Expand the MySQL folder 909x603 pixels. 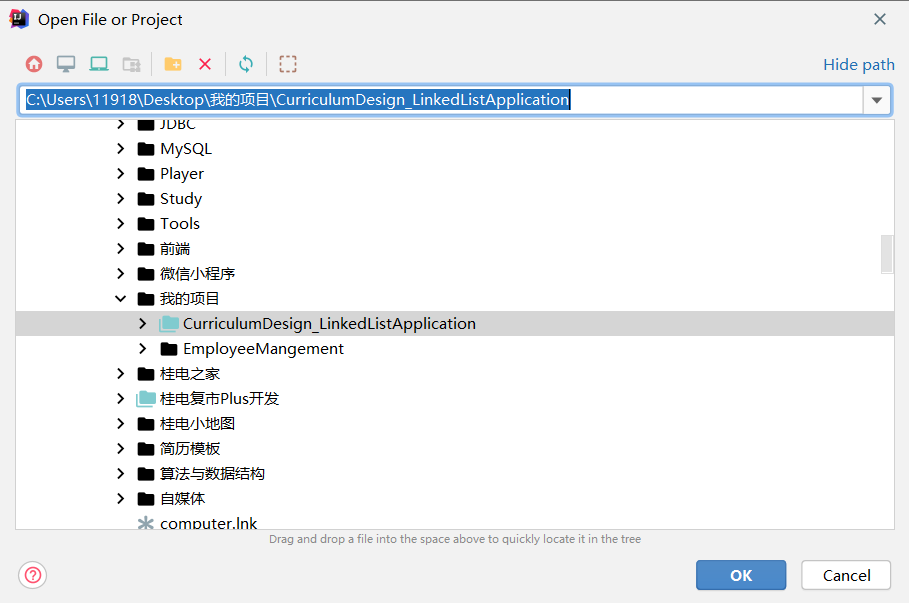[121, 149]
